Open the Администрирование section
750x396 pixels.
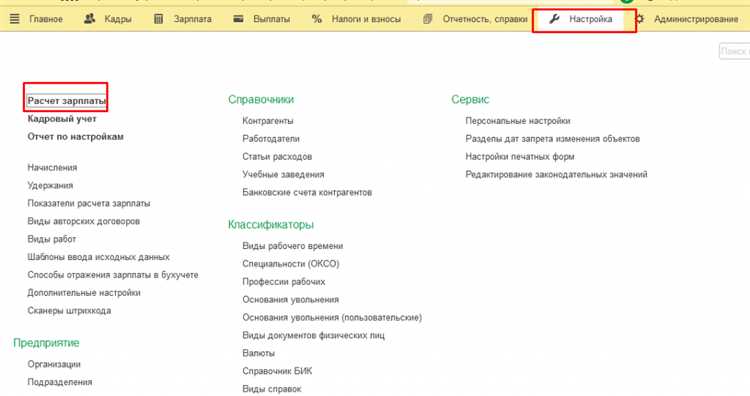tap(696, 19)
